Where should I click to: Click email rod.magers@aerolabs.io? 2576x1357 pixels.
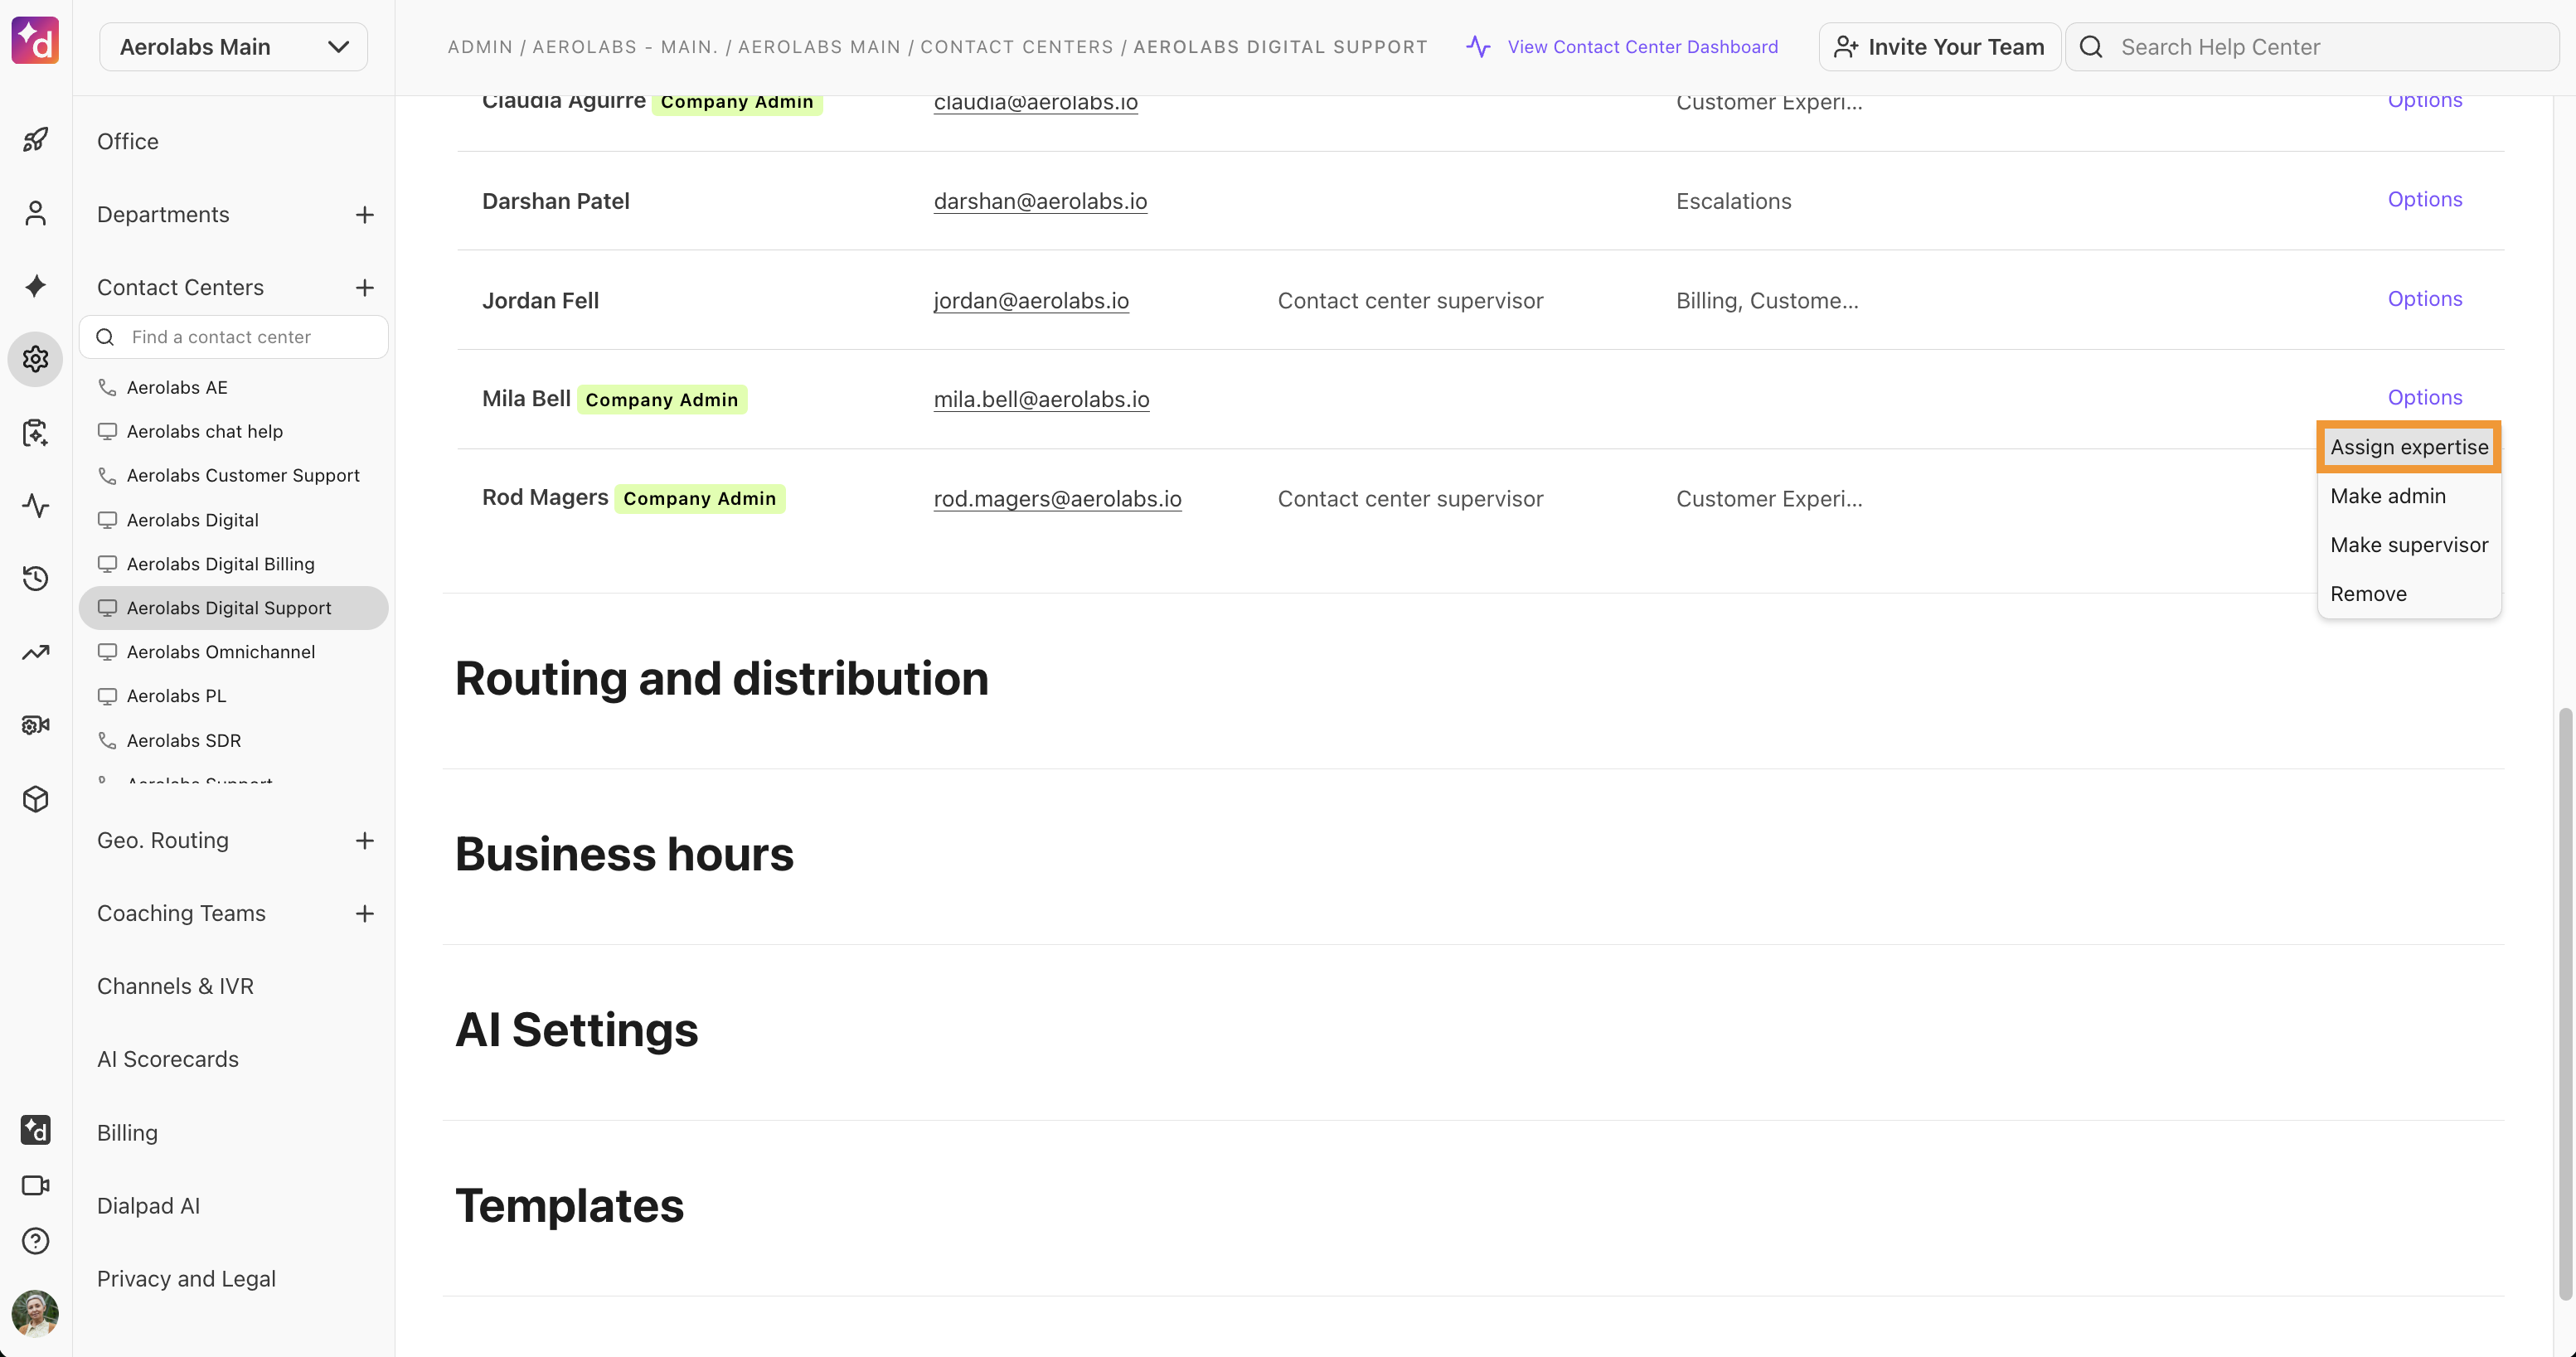tap(1057, 498)
